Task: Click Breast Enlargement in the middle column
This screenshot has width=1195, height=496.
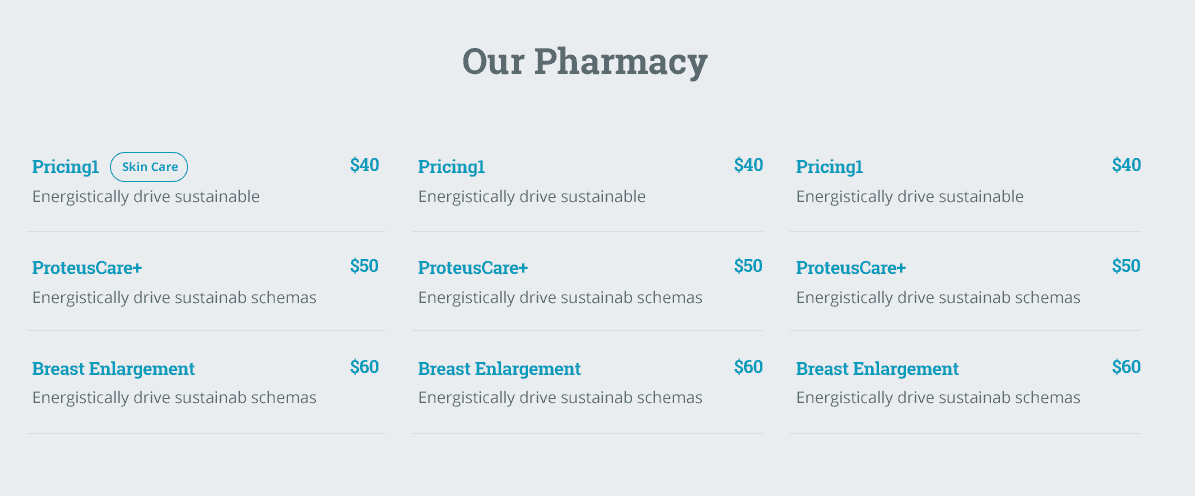Action: [x=499, y=369]
